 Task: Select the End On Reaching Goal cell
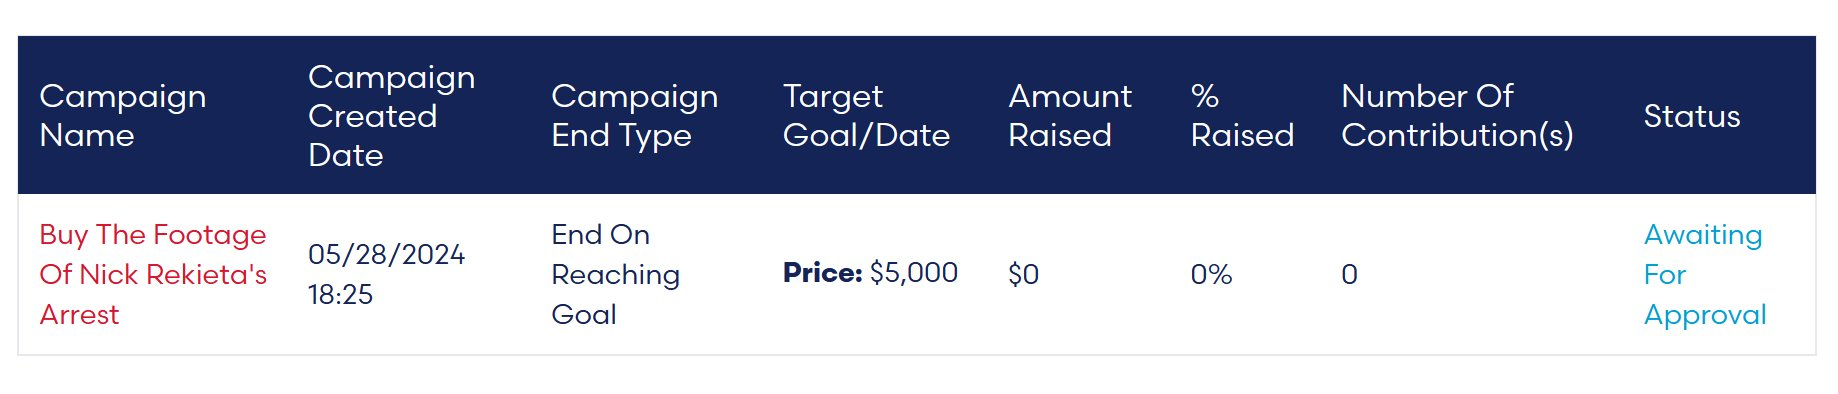click(x=615, y=274)
